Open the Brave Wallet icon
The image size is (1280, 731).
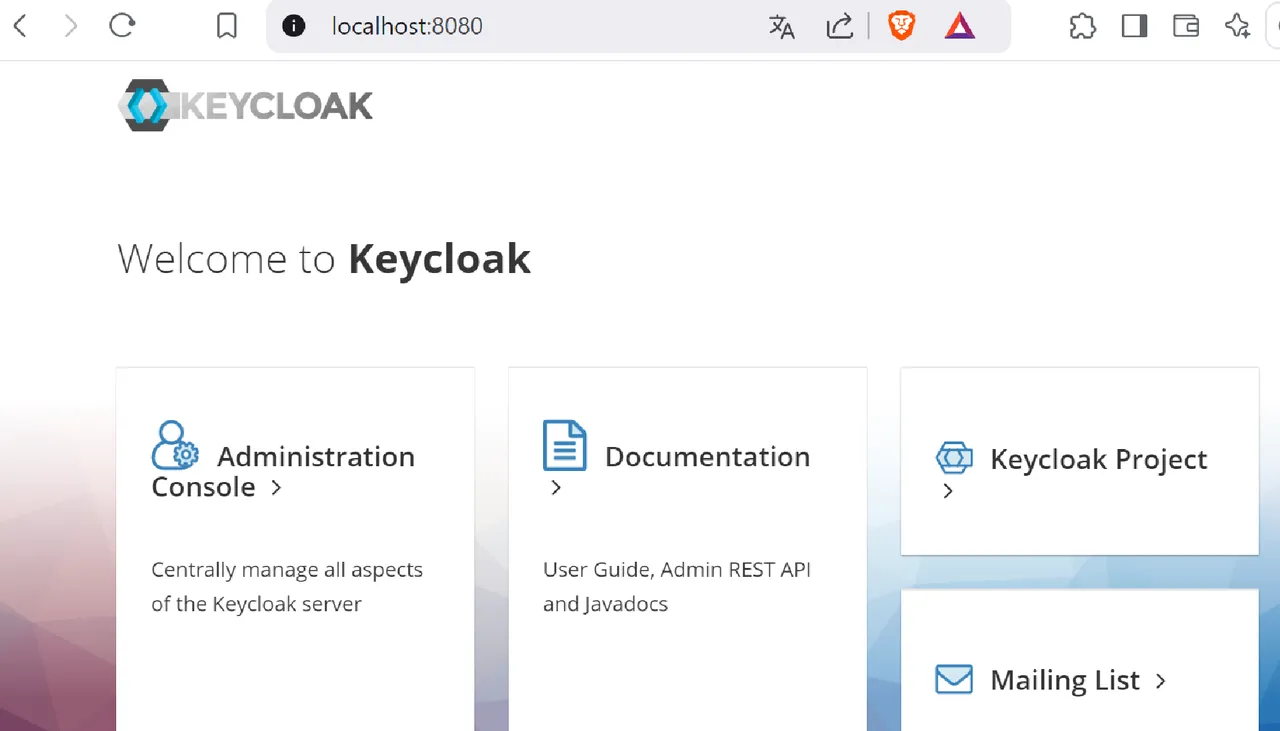[x=1186, y=26]
